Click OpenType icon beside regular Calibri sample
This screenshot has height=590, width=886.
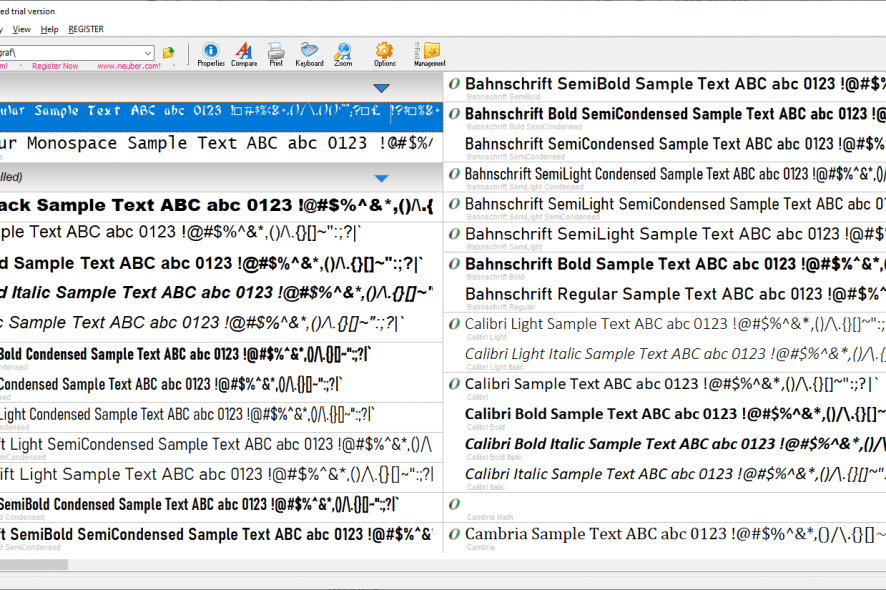pos(454,384)
